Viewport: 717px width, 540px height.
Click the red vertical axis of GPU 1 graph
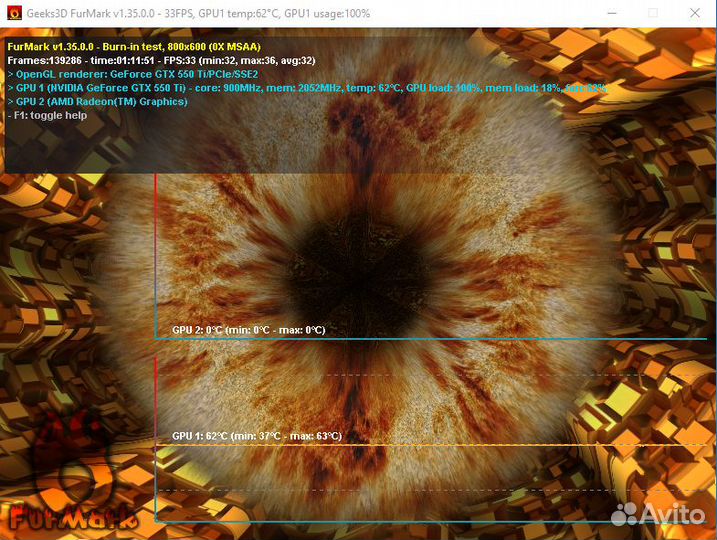155,400
